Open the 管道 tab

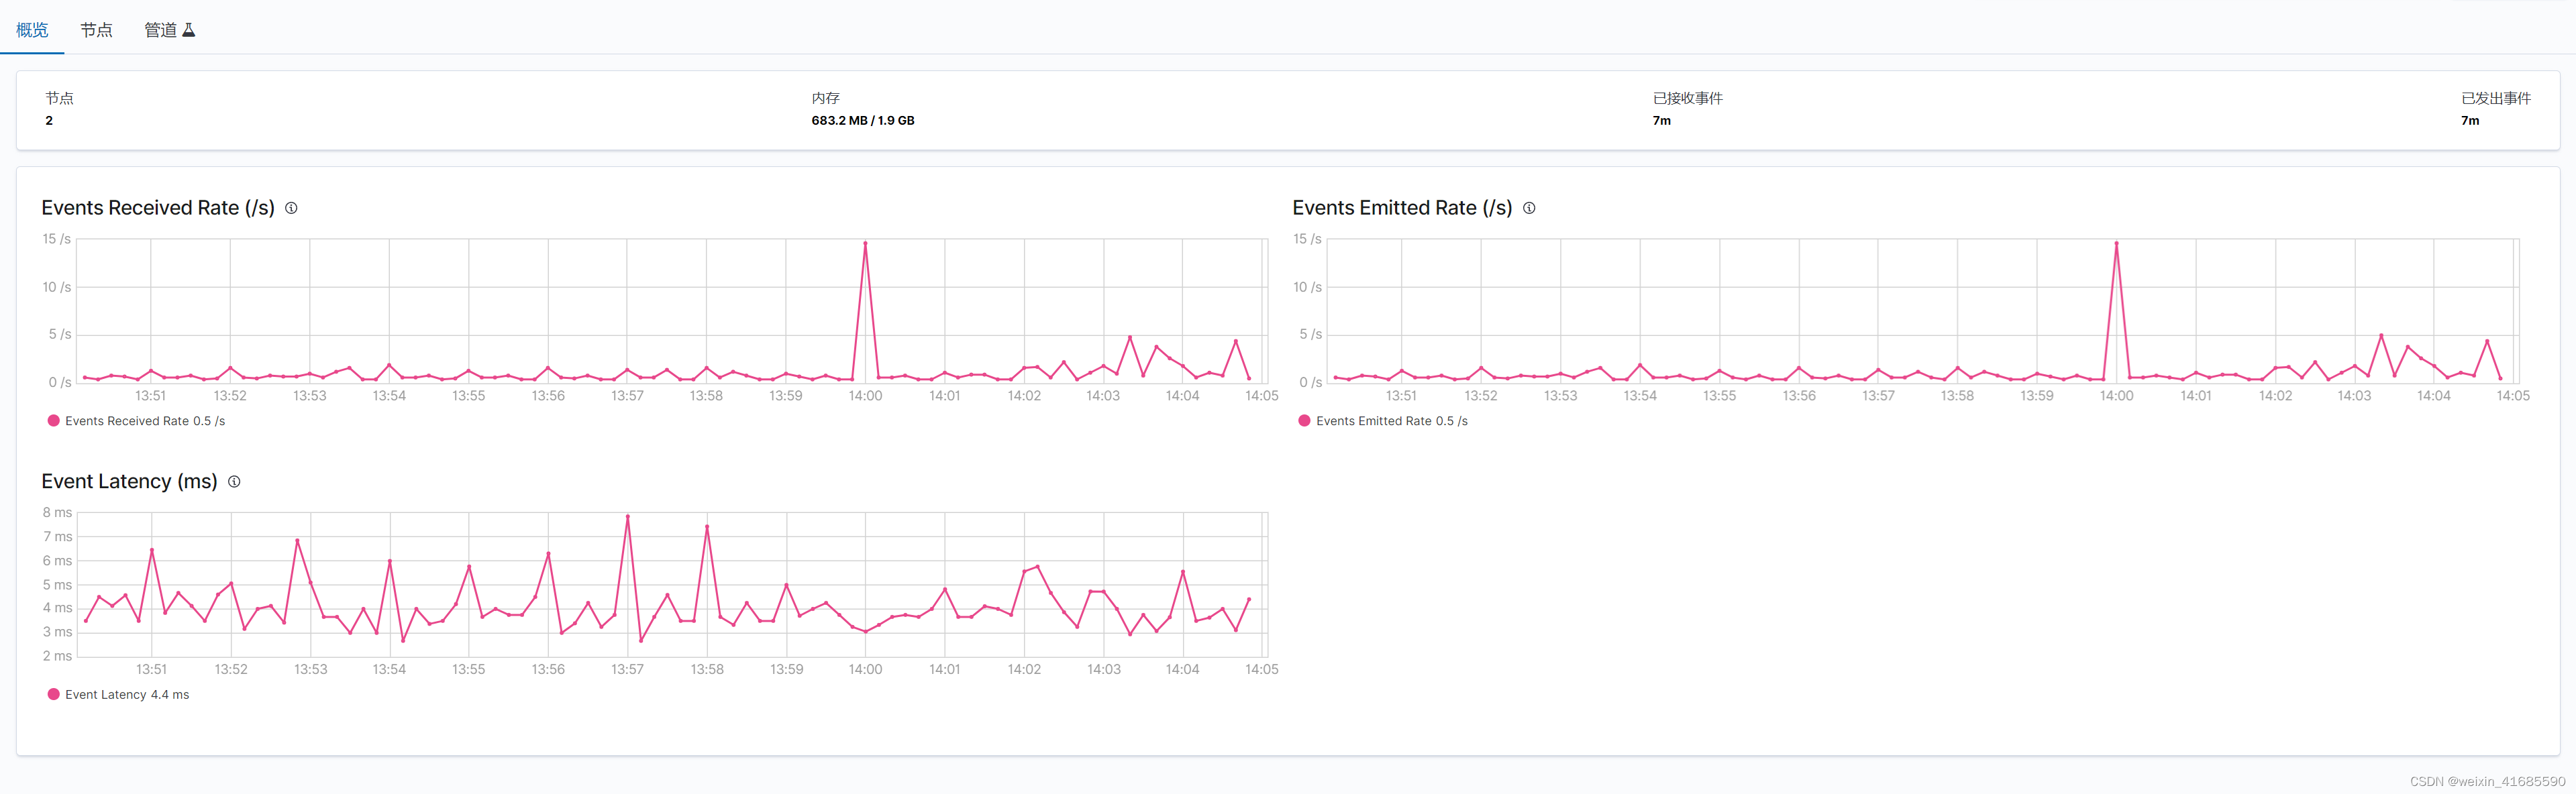tap(160, 30)
